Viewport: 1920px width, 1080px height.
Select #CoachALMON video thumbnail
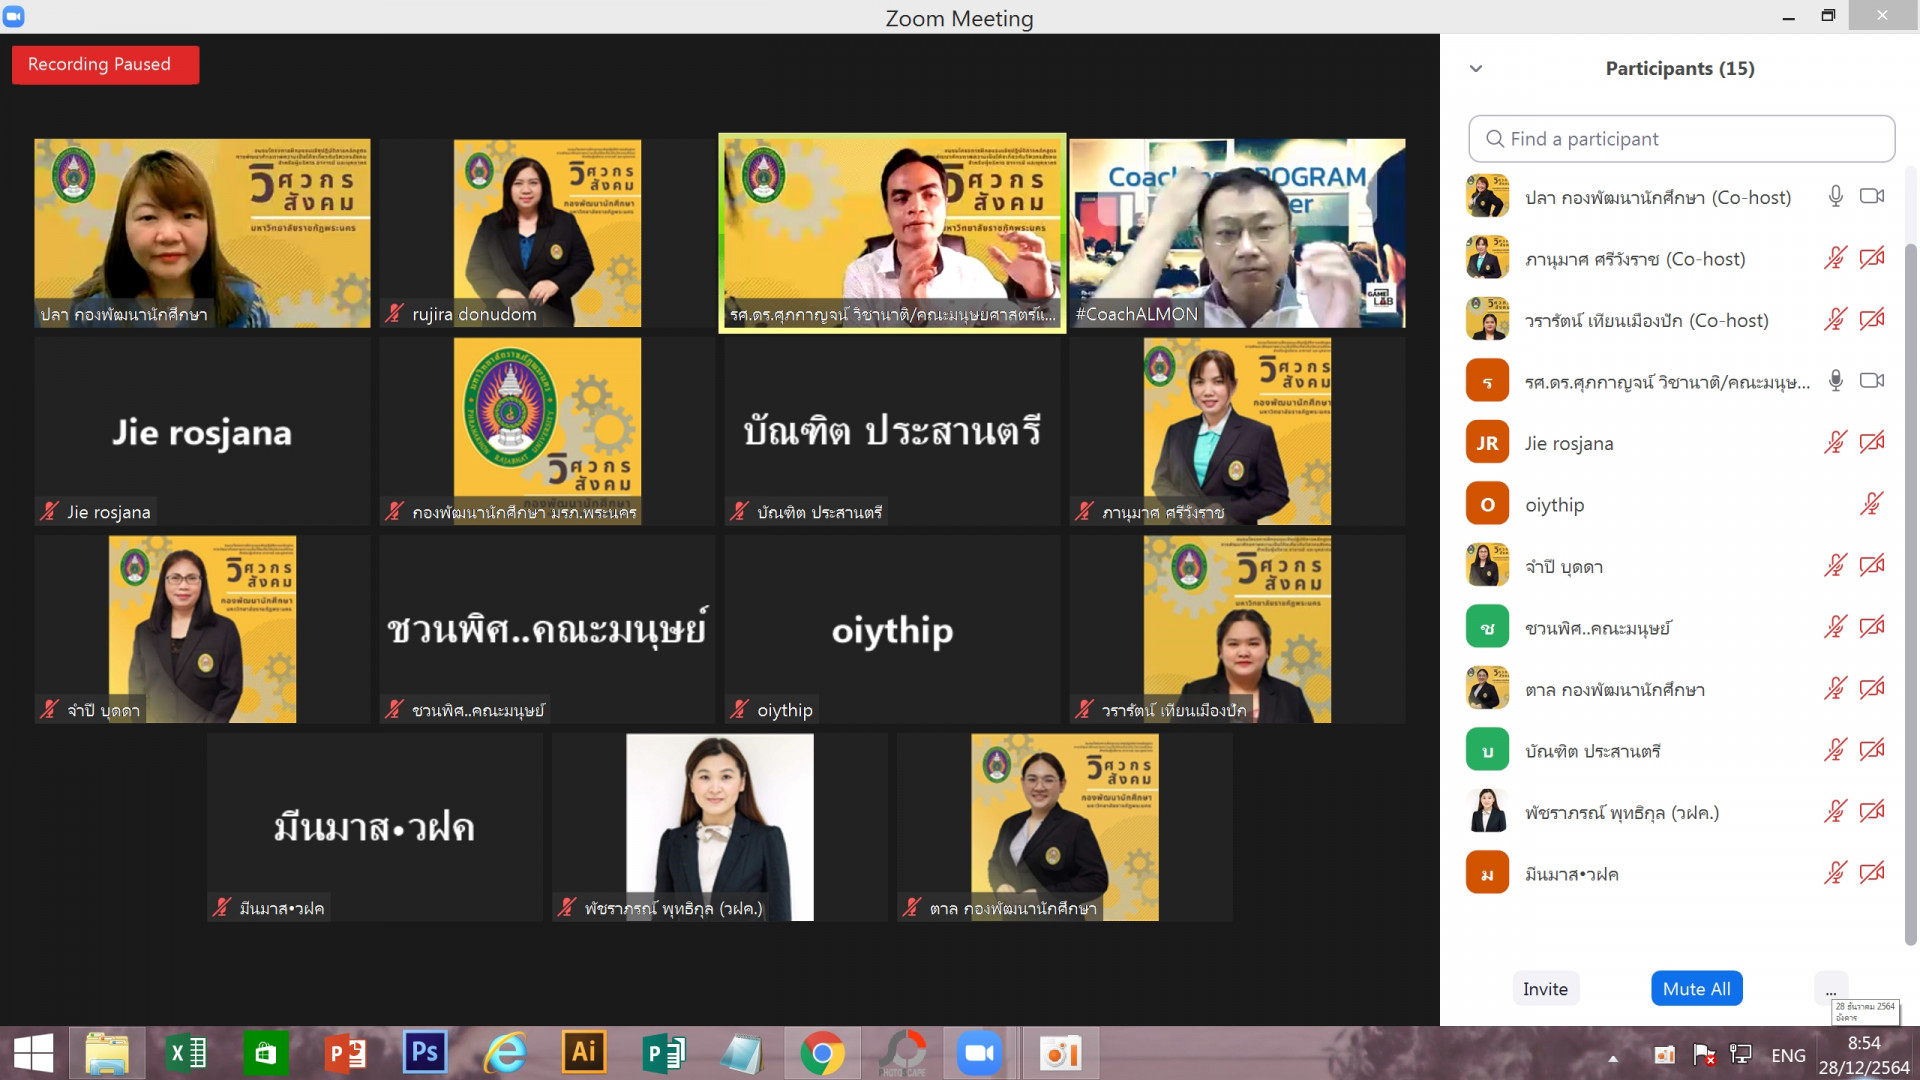tap(1237, 233)
